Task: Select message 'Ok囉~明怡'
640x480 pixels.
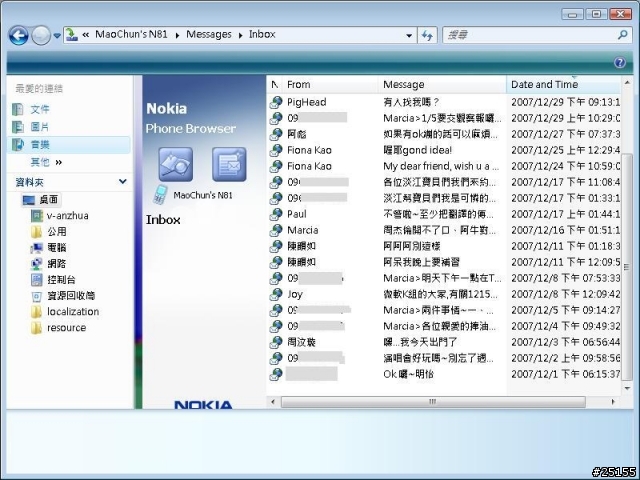Action: coord(408,374)
